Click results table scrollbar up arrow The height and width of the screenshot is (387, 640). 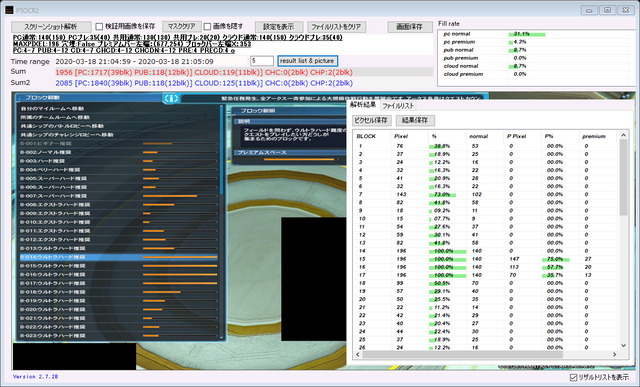coord(623,135)
